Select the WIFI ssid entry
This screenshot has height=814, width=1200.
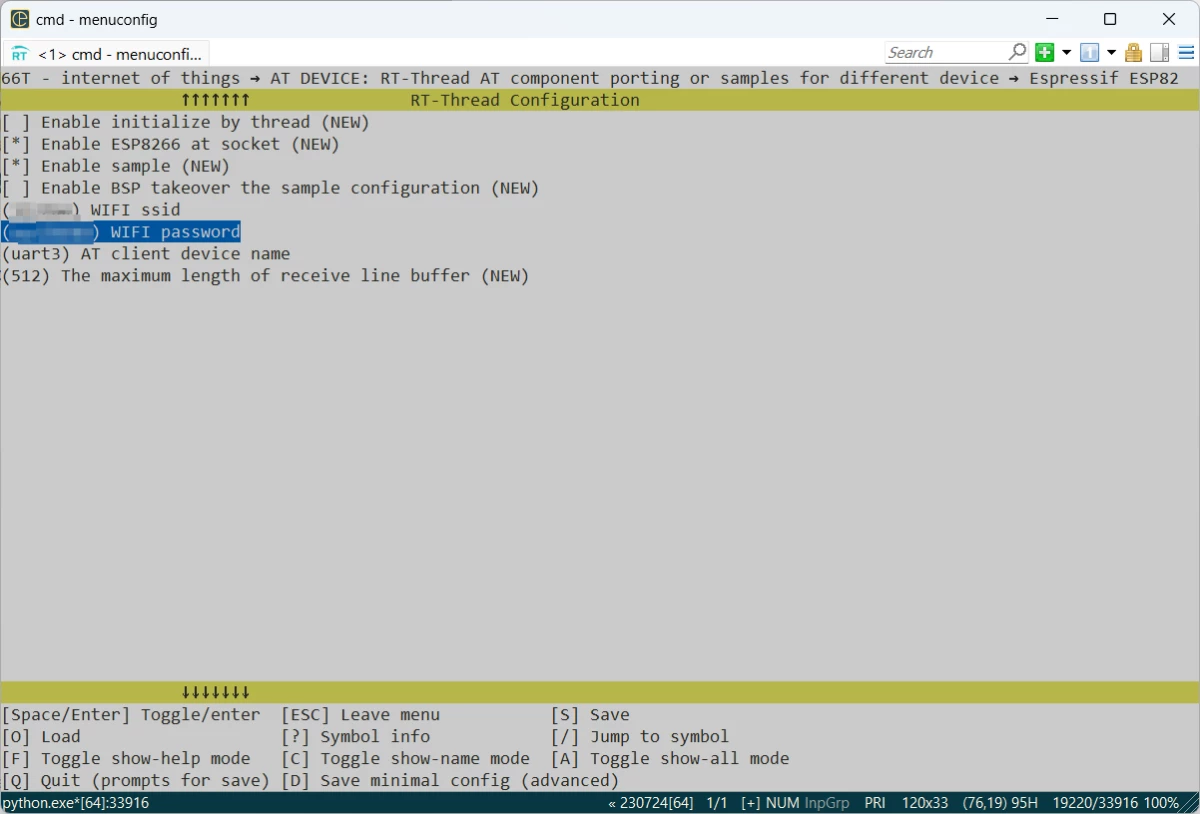click(91, 210)
